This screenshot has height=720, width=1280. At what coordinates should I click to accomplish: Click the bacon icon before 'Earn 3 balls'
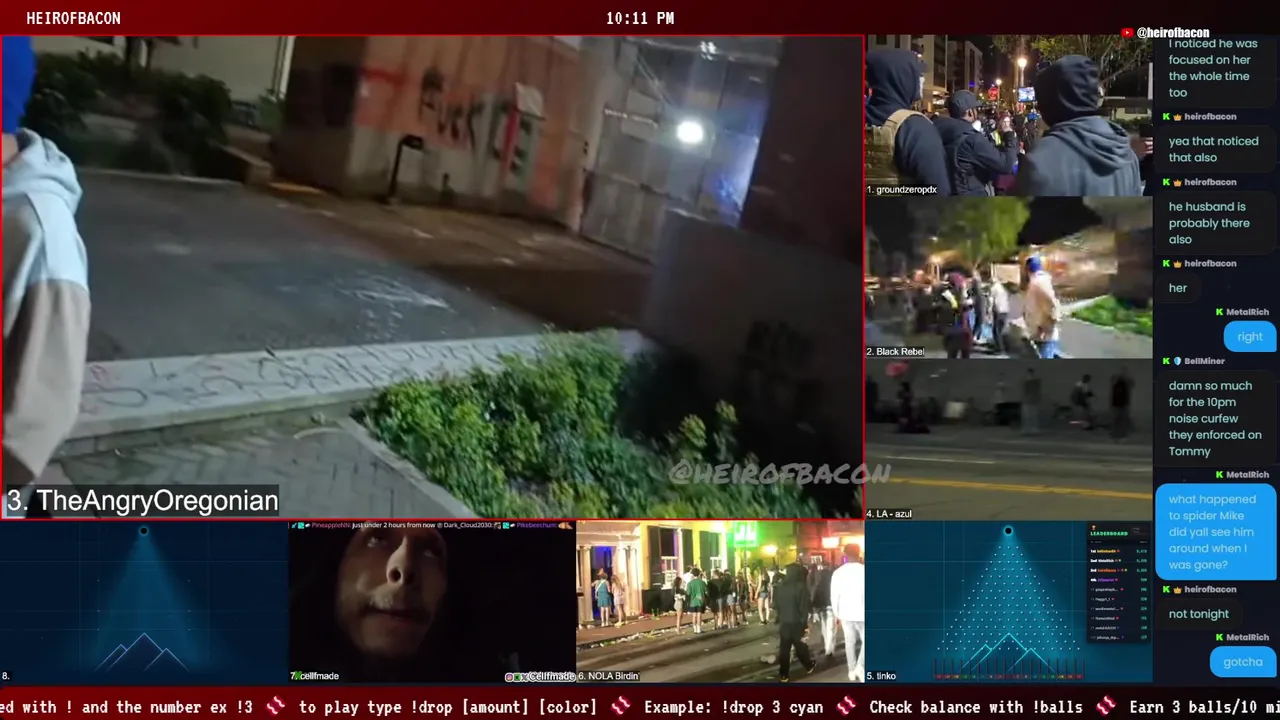point(1106,707)
